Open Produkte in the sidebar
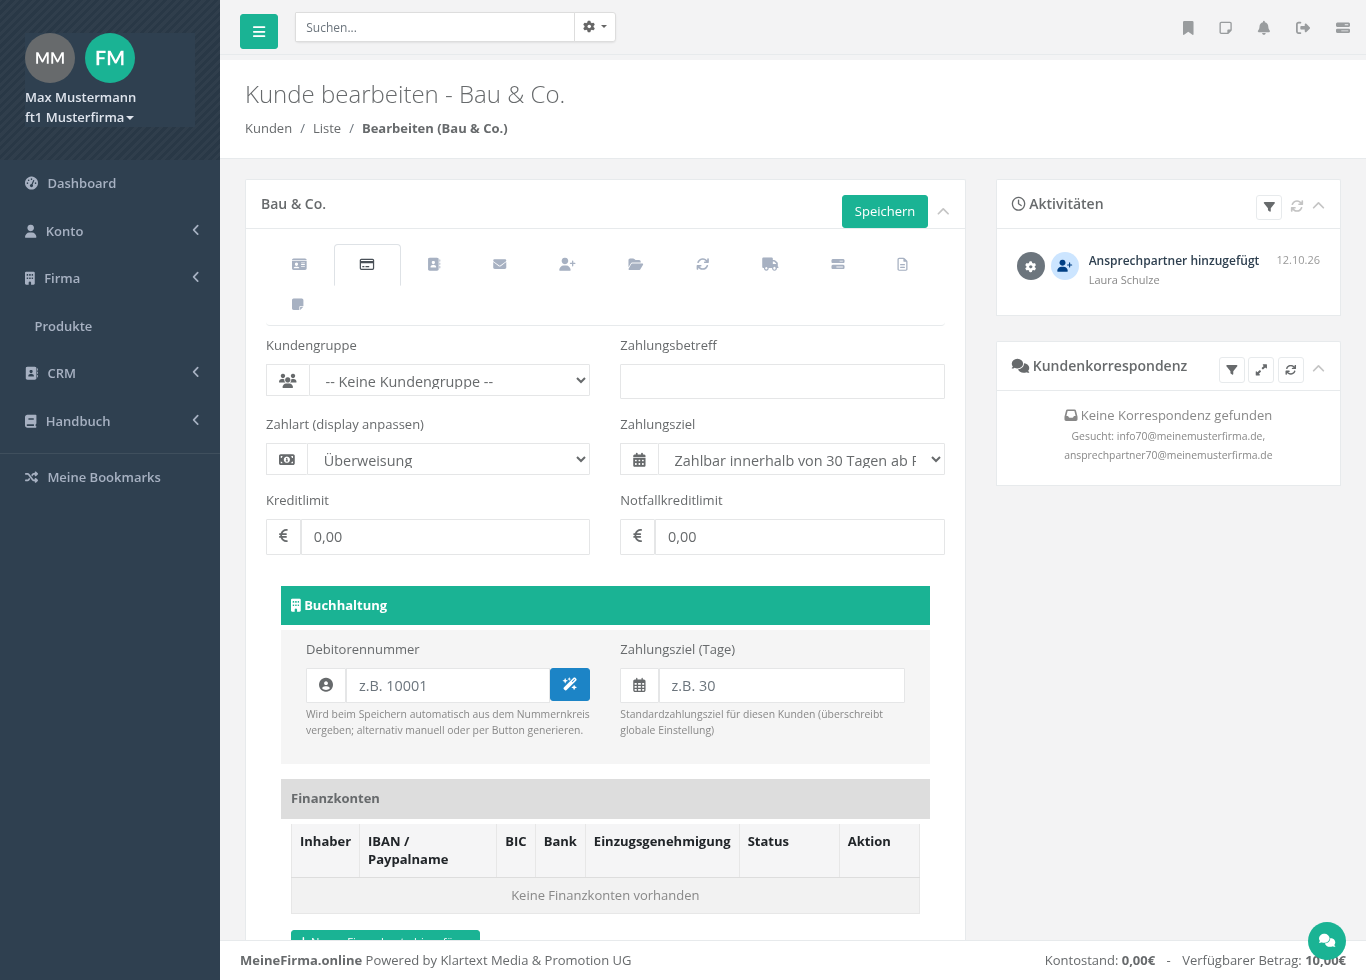 point(110,326)
